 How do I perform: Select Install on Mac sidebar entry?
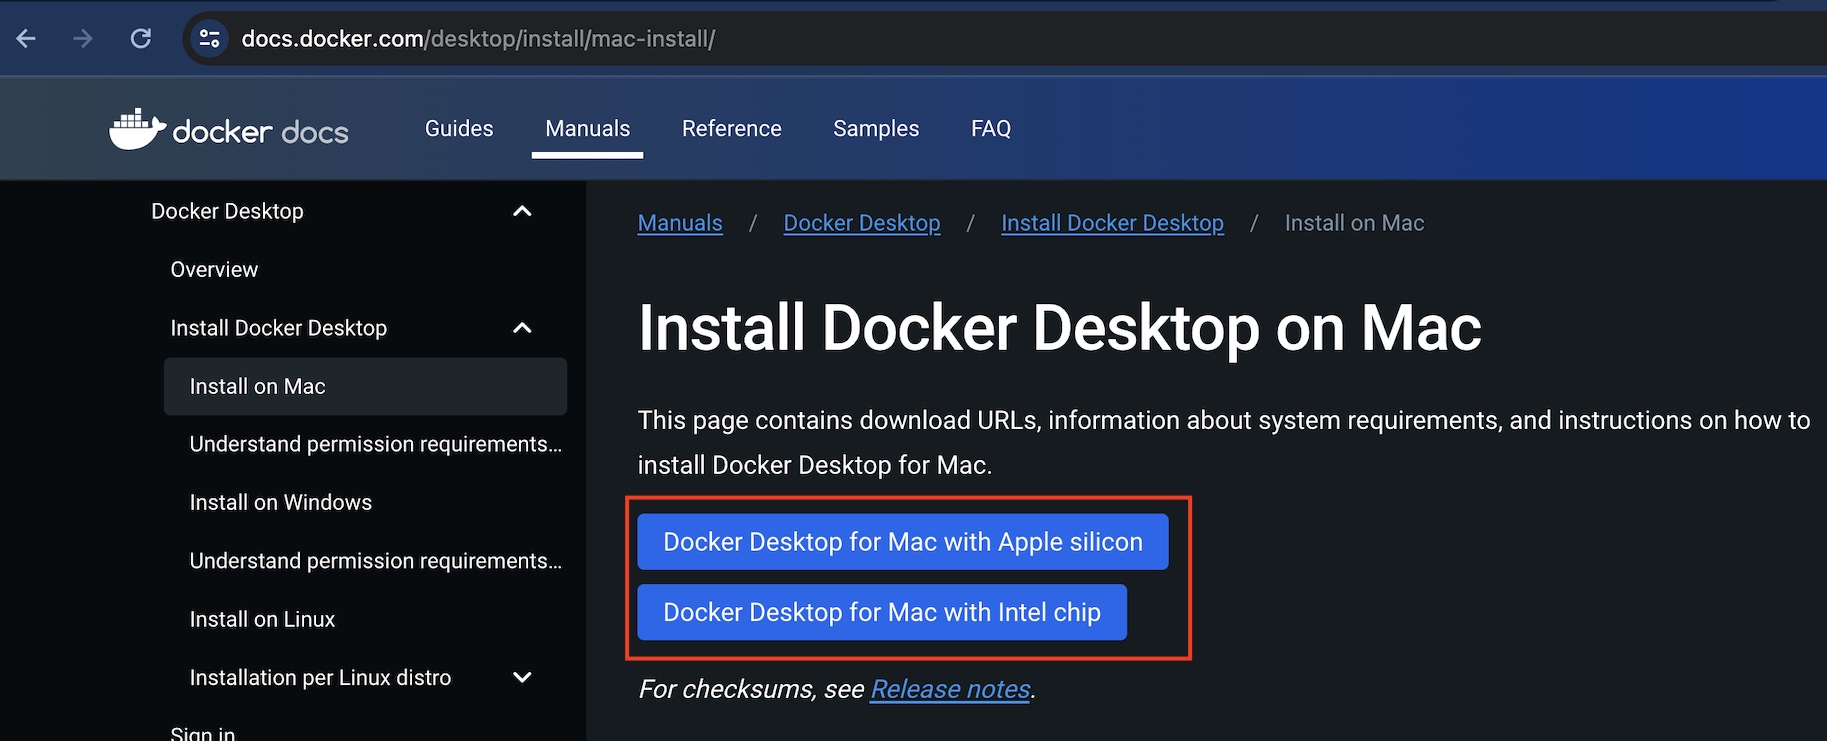365,386
